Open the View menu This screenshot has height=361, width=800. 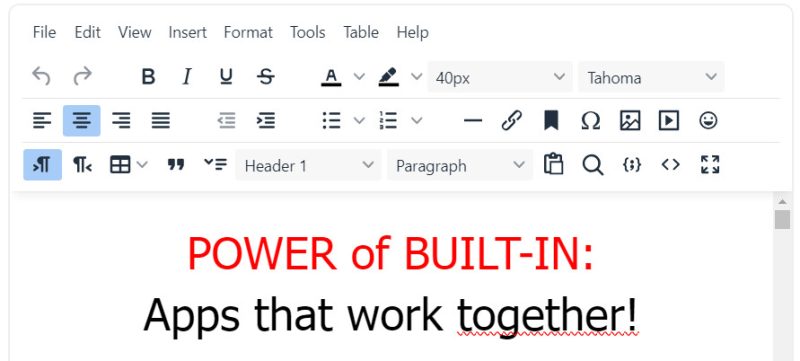tap(135, 32)
